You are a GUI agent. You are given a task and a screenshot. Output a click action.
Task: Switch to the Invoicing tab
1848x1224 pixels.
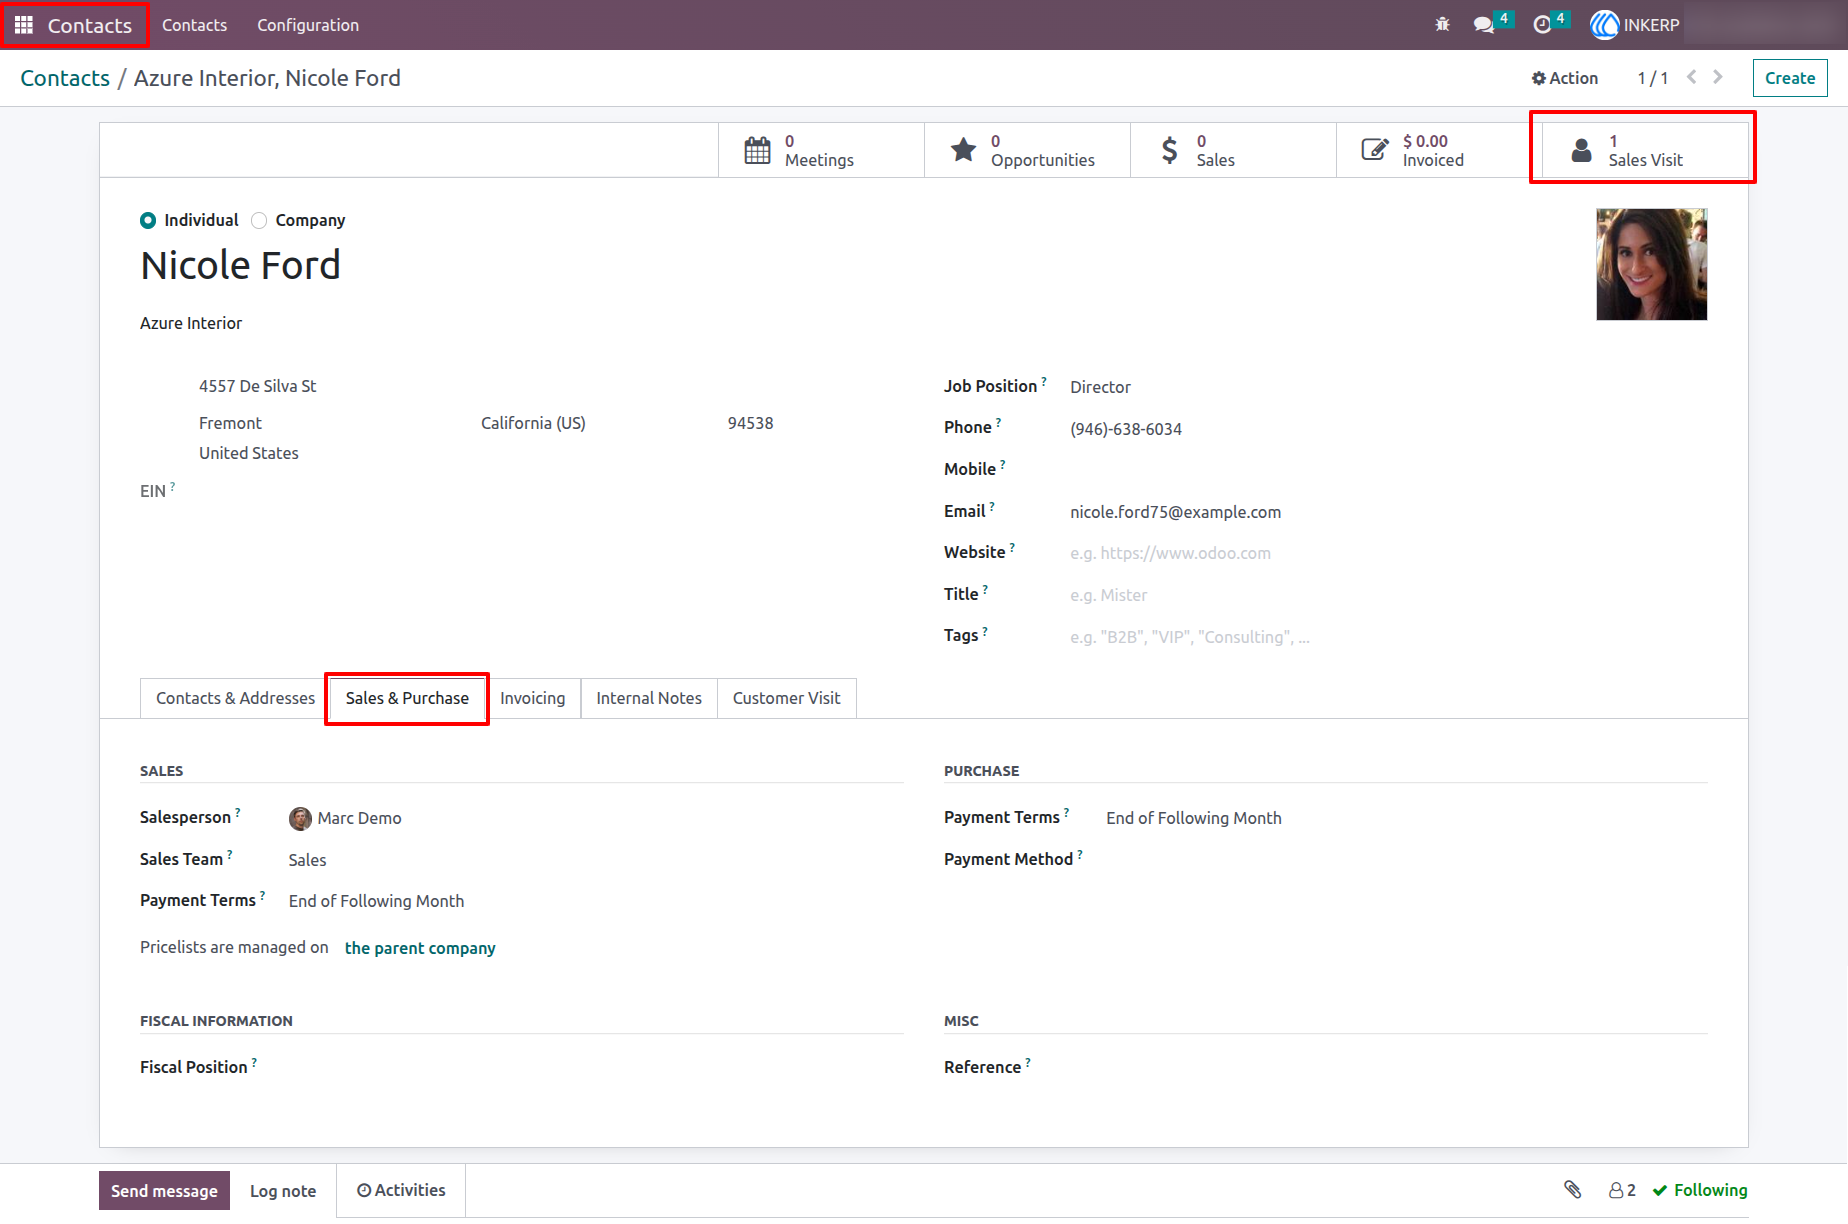tap(532, 698)
